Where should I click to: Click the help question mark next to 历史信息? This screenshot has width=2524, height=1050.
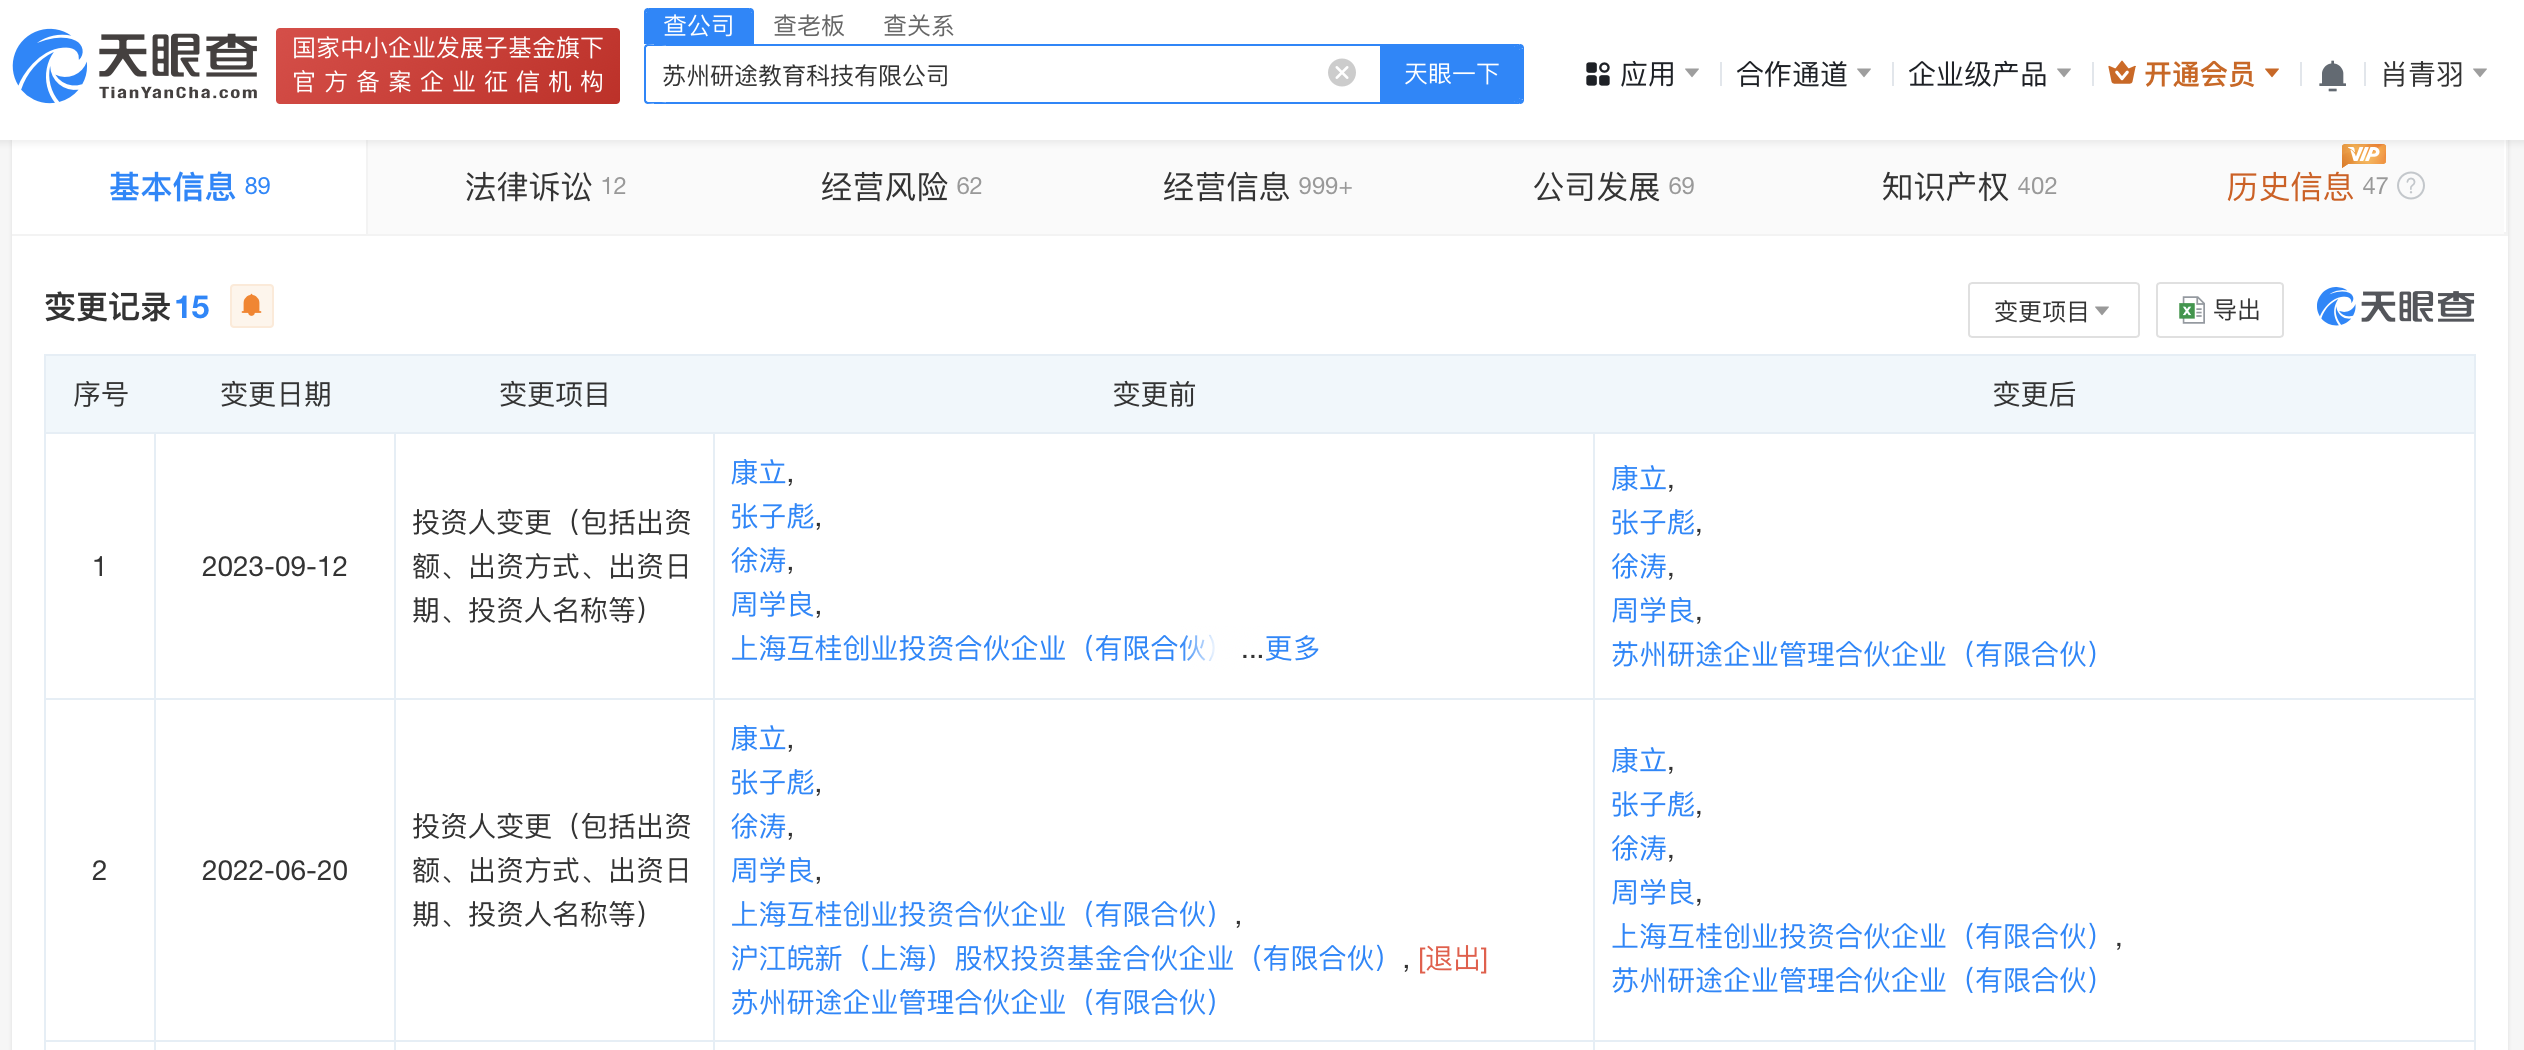2411,186
